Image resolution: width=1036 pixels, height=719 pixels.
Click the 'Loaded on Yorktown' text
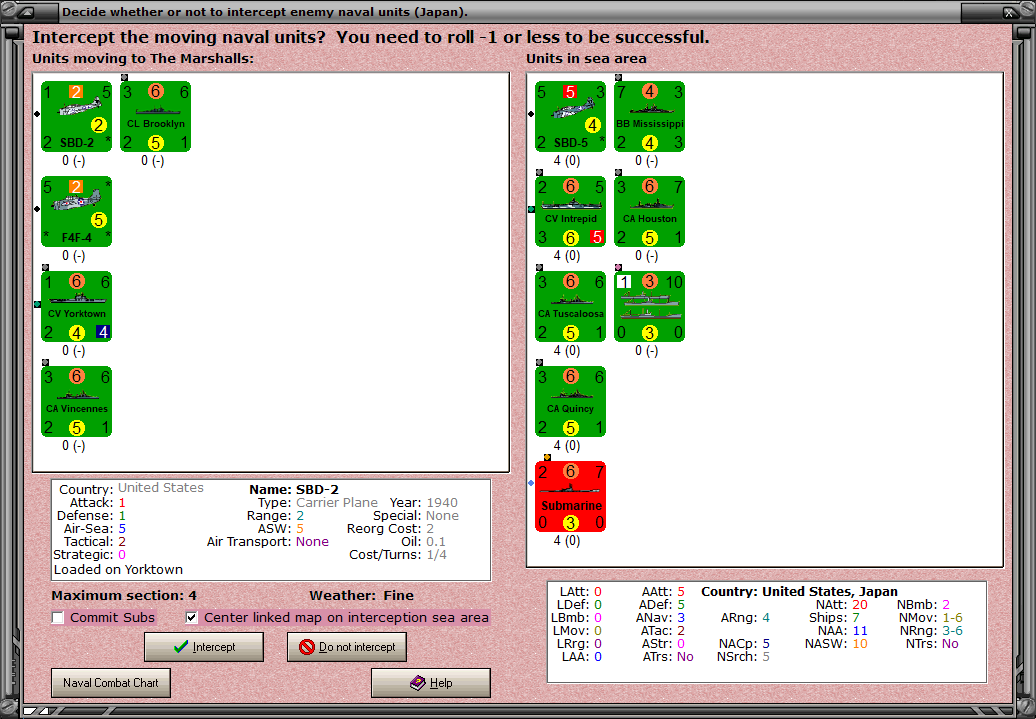[118, 570]
